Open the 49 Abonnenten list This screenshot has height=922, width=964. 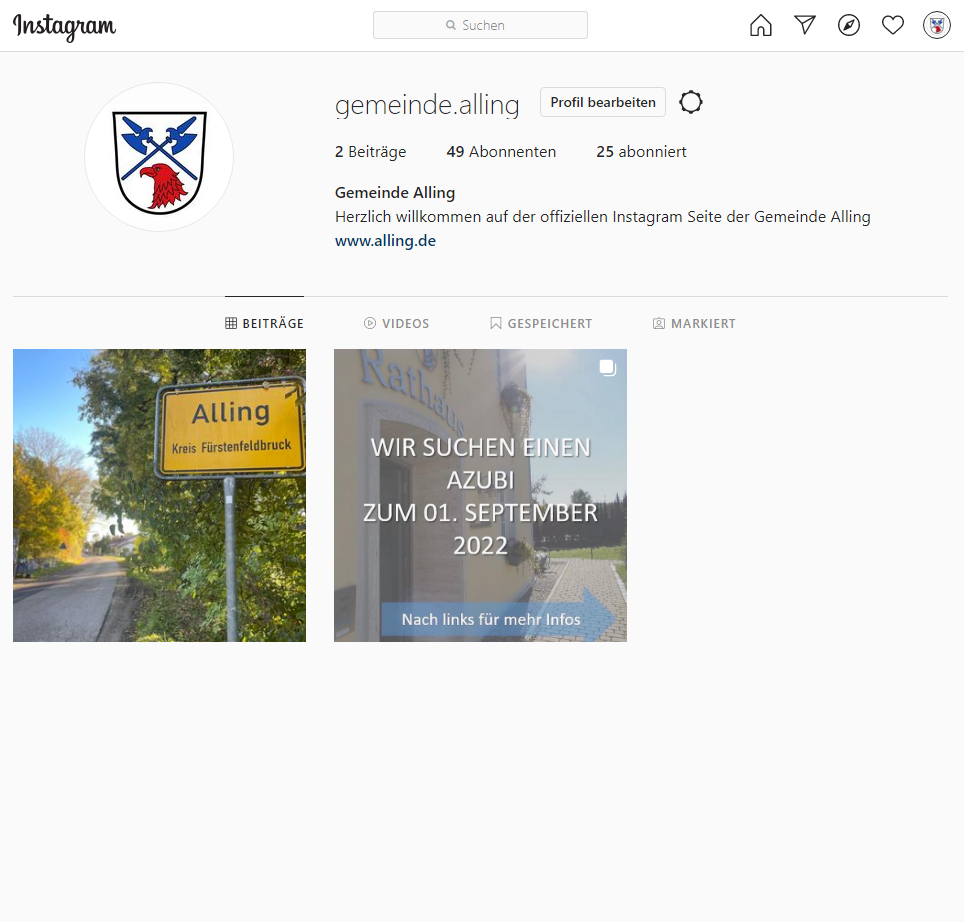click(x=501, y=152)
